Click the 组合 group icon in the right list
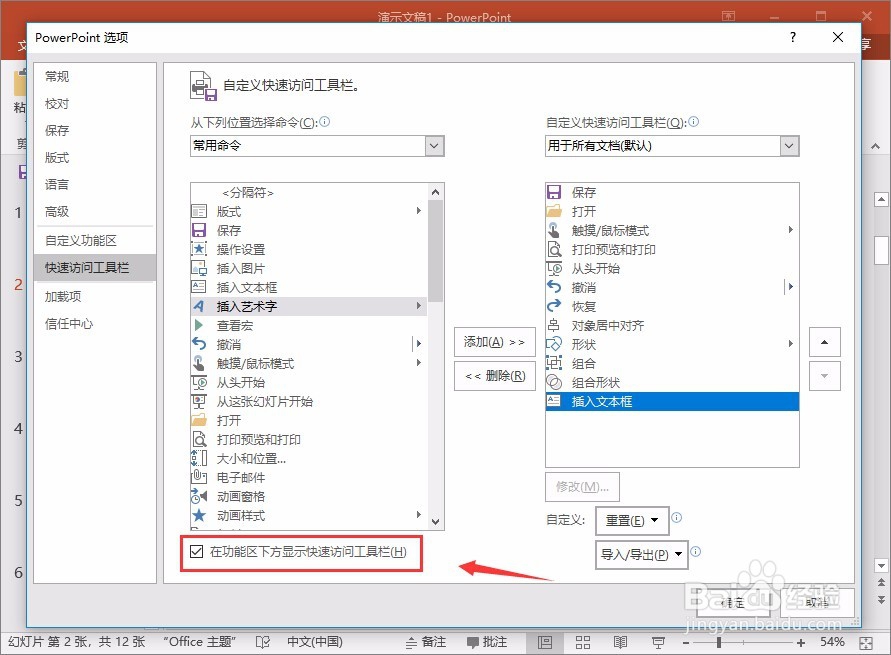Viewport: 891px width, 655px height. 554,363
